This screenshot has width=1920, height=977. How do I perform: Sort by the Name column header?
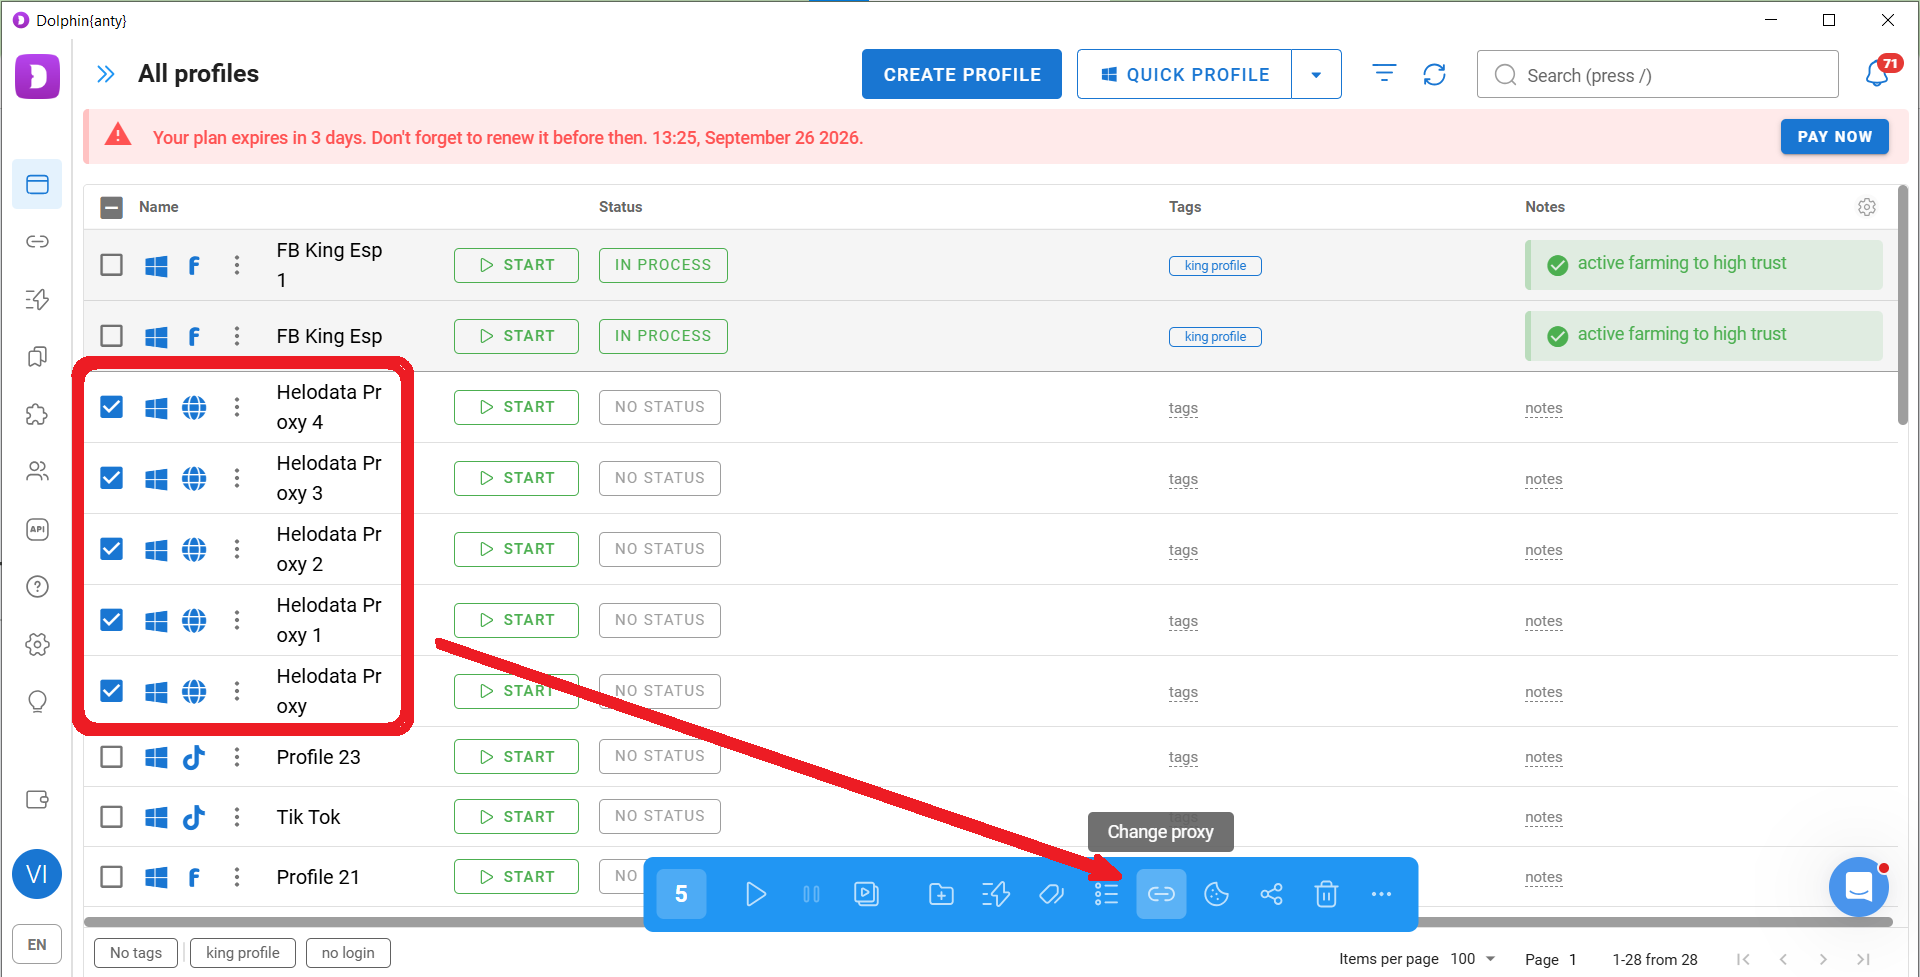coord(159,207)
